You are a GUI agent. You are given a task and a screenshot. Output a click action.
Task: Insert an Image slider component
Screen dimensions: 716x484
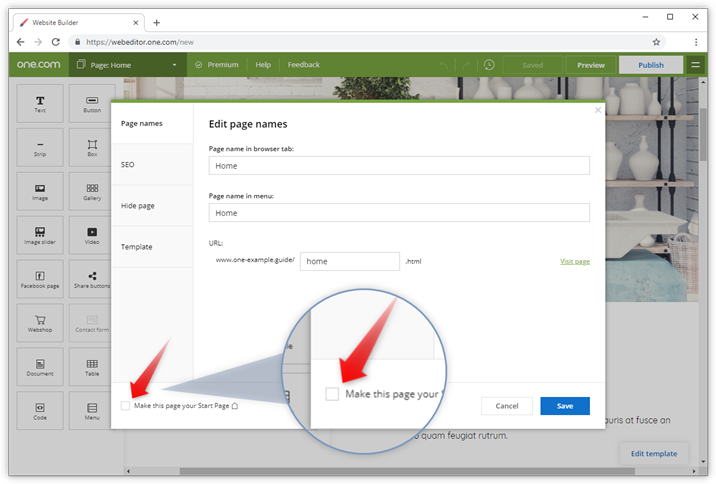click(40, 235)
